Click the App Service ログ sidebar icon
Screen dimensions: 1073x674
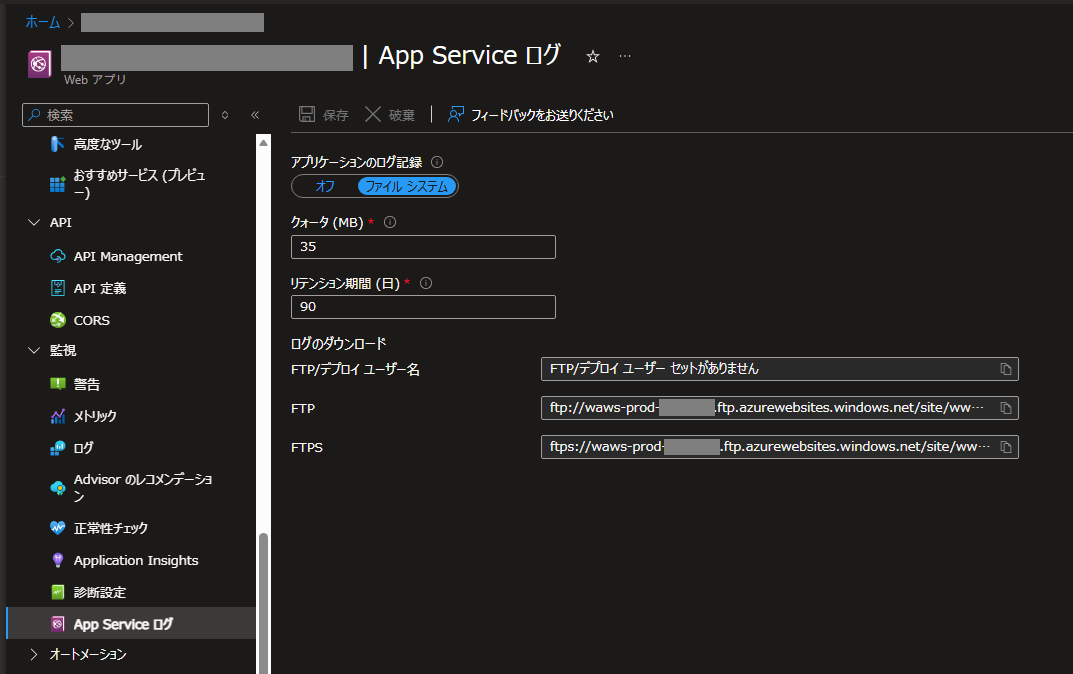point(57,624)
